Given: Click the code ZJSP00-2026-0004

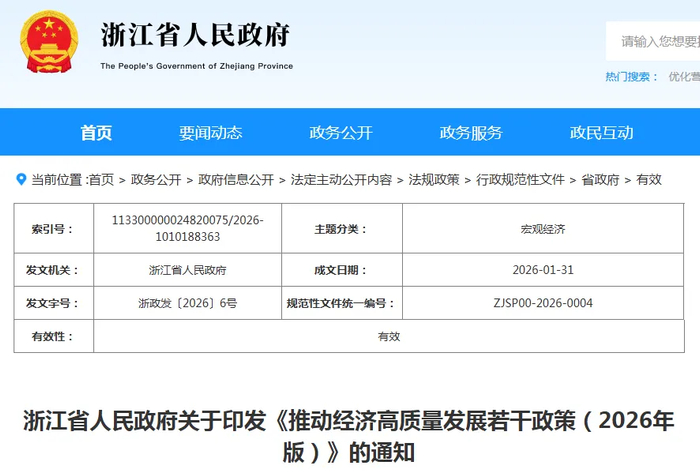Looking at the screenshot, I should (543, 303).
